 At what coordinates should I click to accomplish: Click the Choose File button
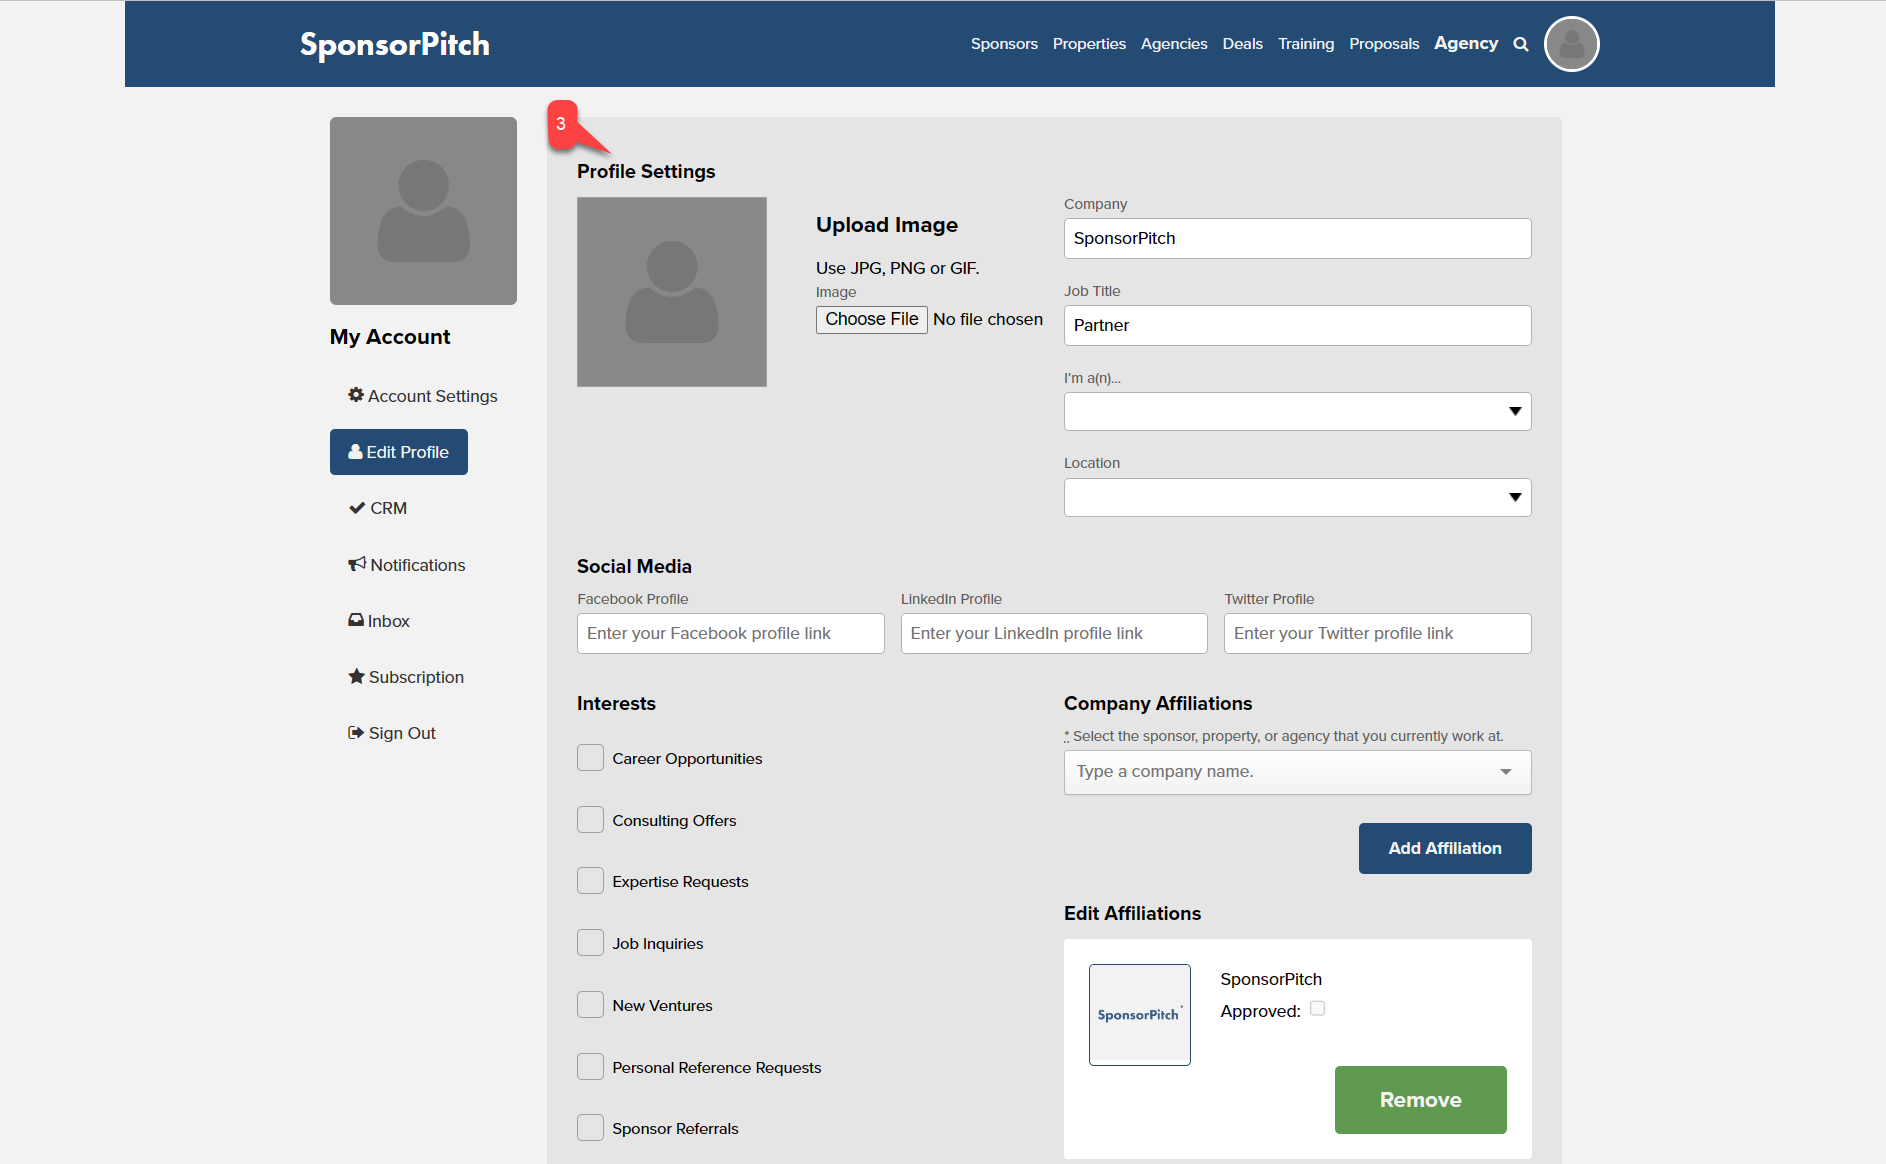coord(871,319)
